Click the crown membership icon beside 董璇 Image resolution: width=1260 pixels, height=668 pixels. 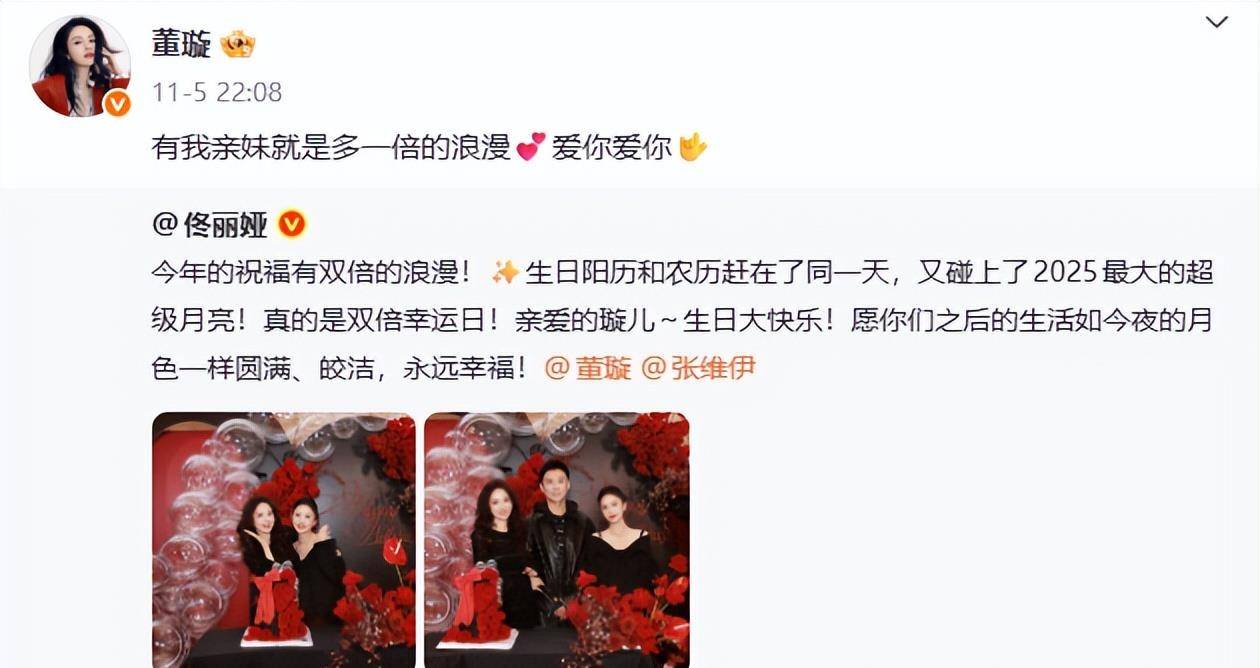pyautogui.click(x=238, y=44)
